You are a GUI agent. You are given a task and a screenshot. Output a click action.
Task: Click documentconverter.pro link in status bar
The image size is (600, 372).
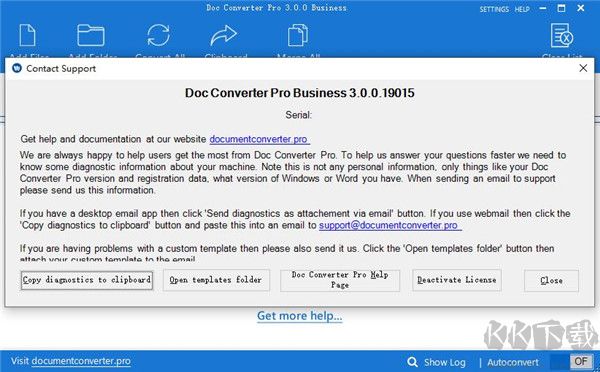pyautogui.click(x=81, y=361)
